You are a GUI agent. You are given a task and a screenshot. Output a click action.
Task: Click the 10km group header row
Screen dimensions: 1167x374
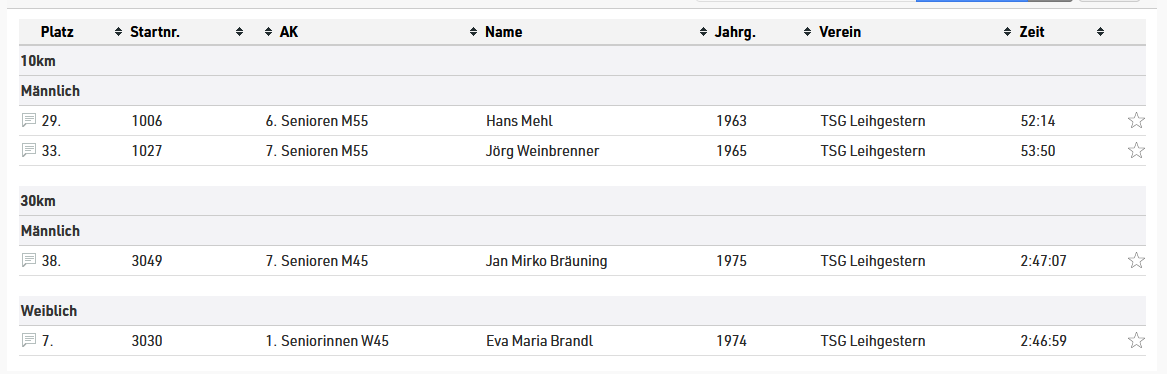click(583, 61)
